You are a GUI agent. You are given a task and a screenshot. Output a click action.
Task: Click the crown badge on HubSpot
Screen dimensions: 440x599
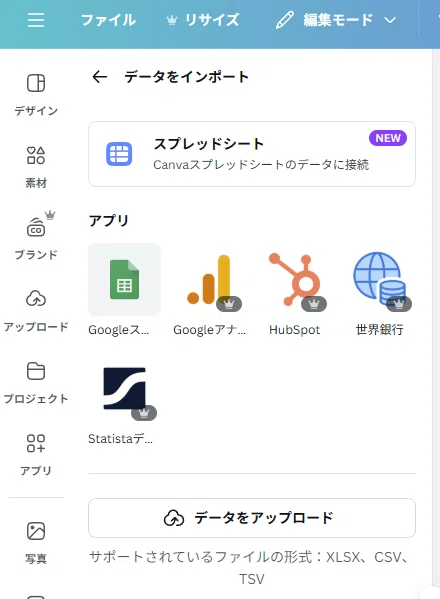(x=314, y=304)
